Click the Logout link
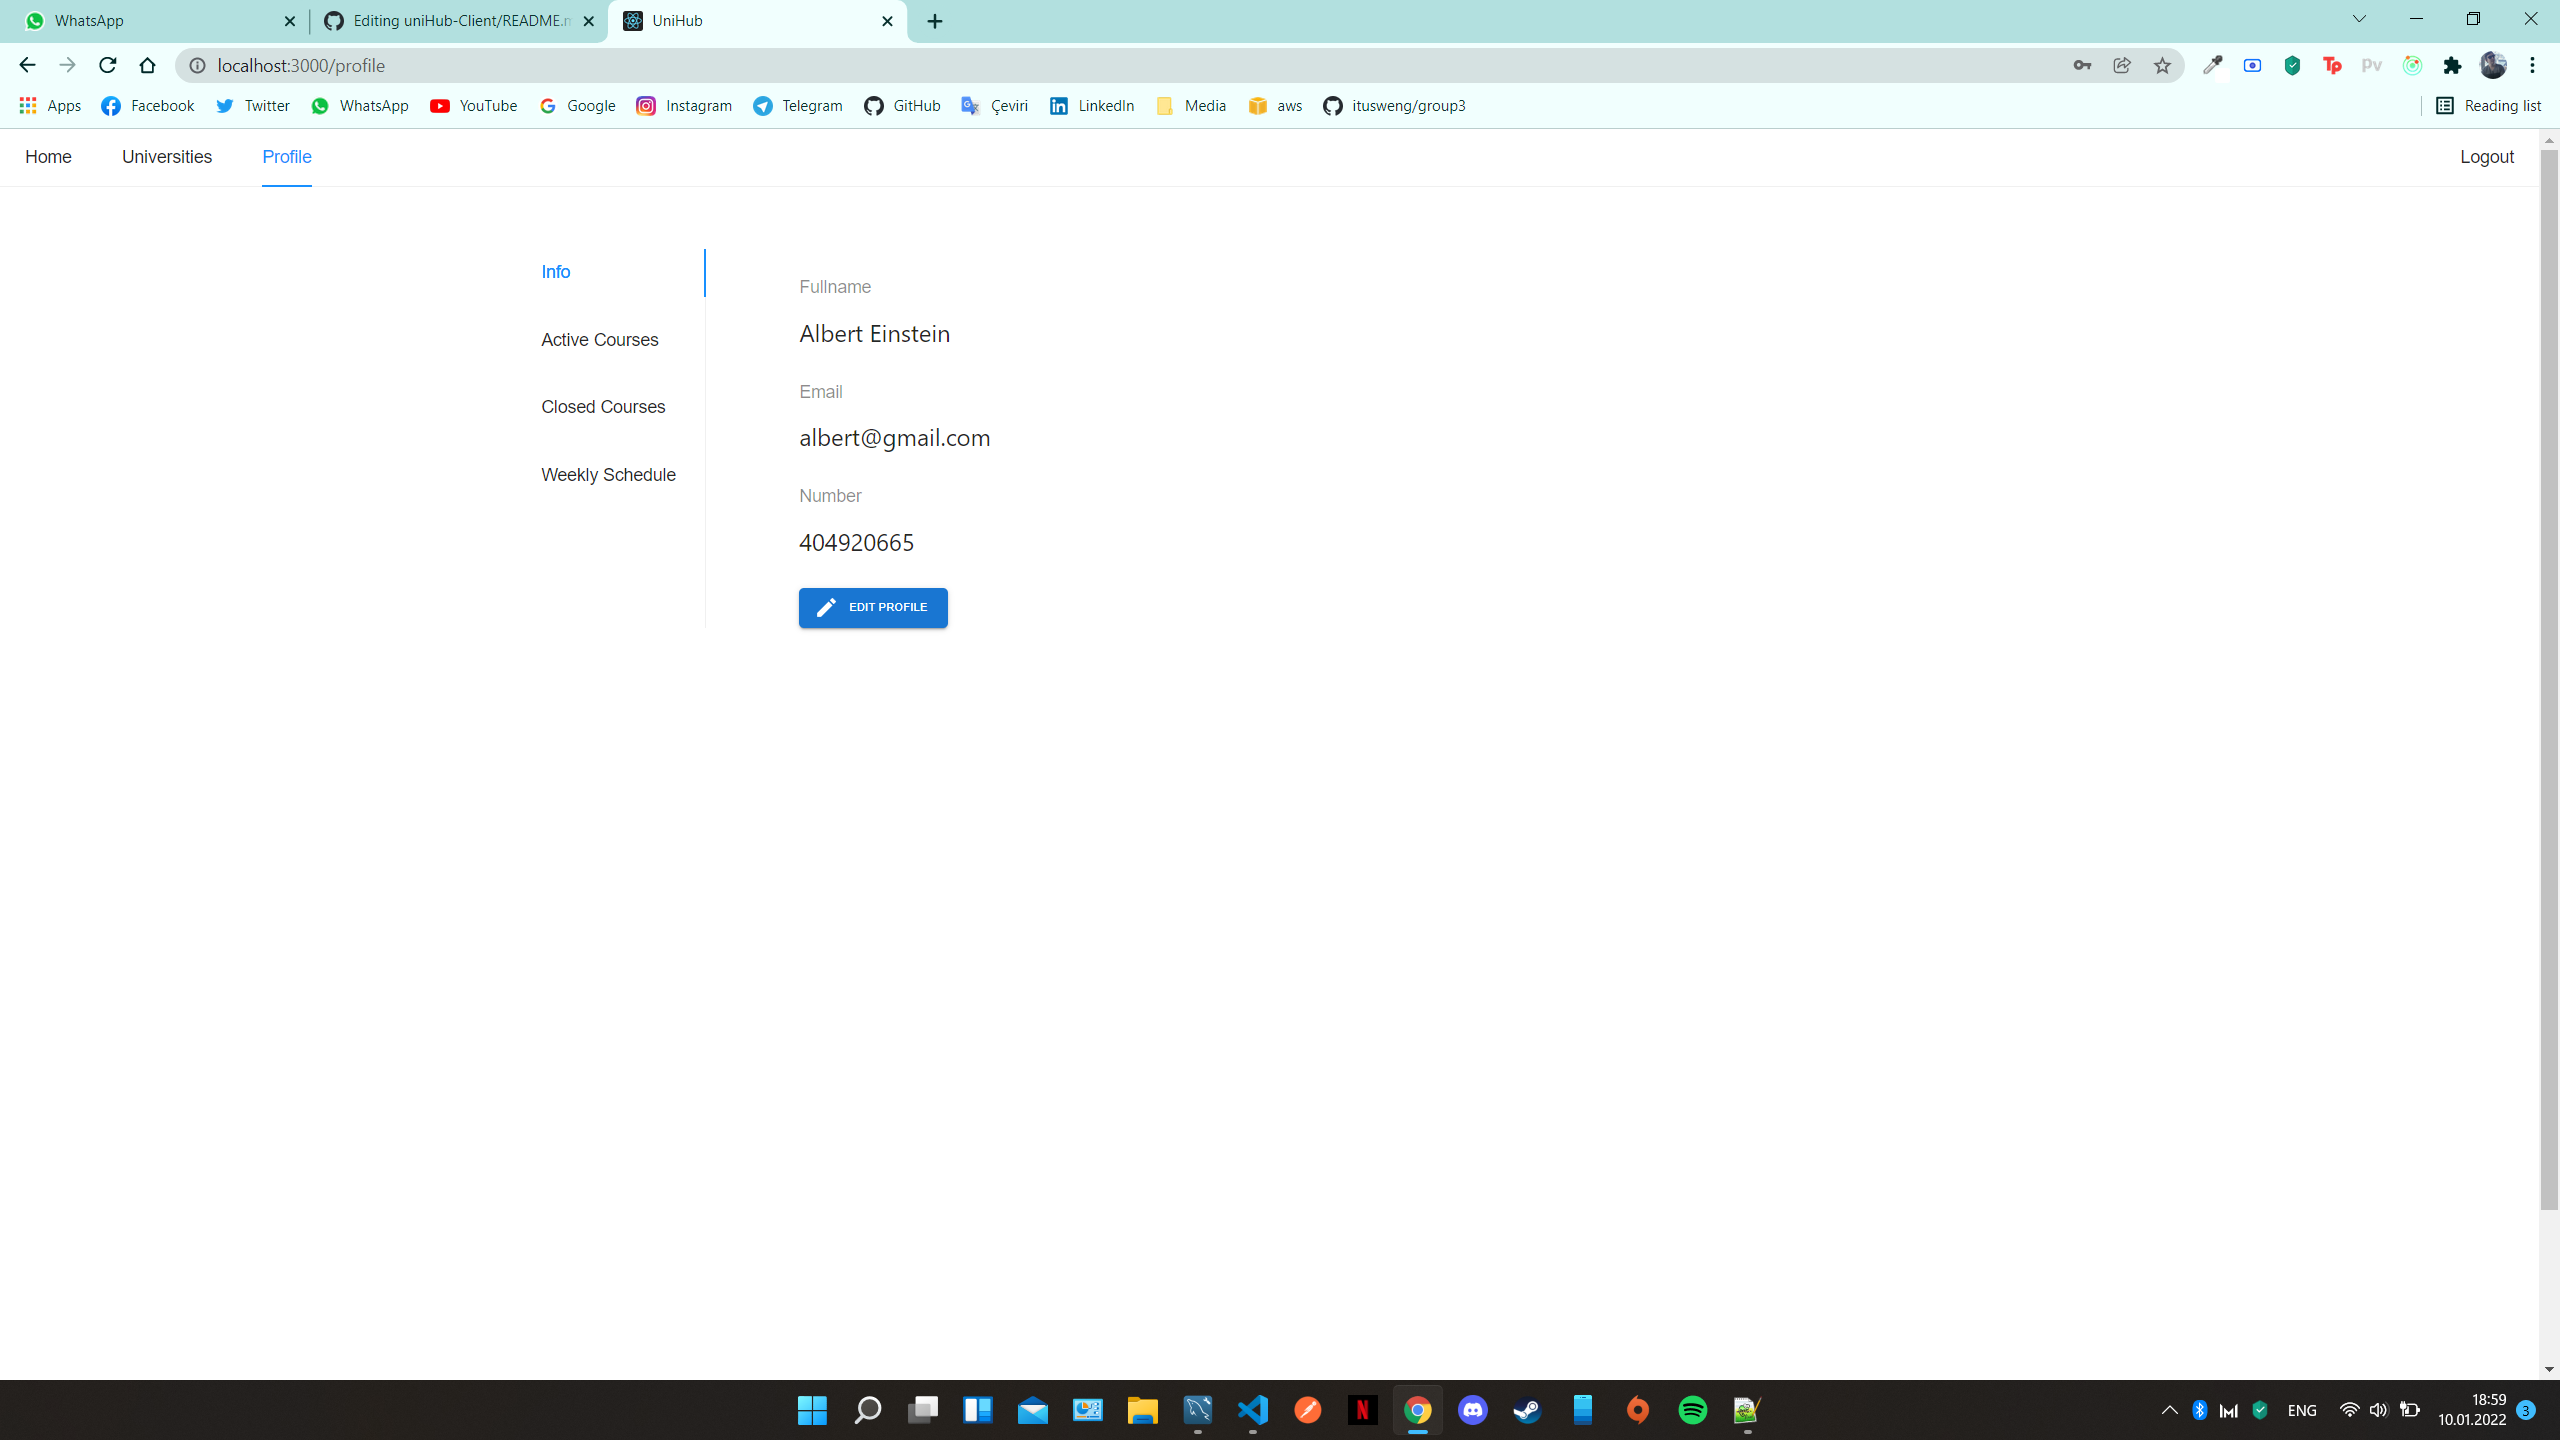2560x1440 pixels. coord(2487,157)
